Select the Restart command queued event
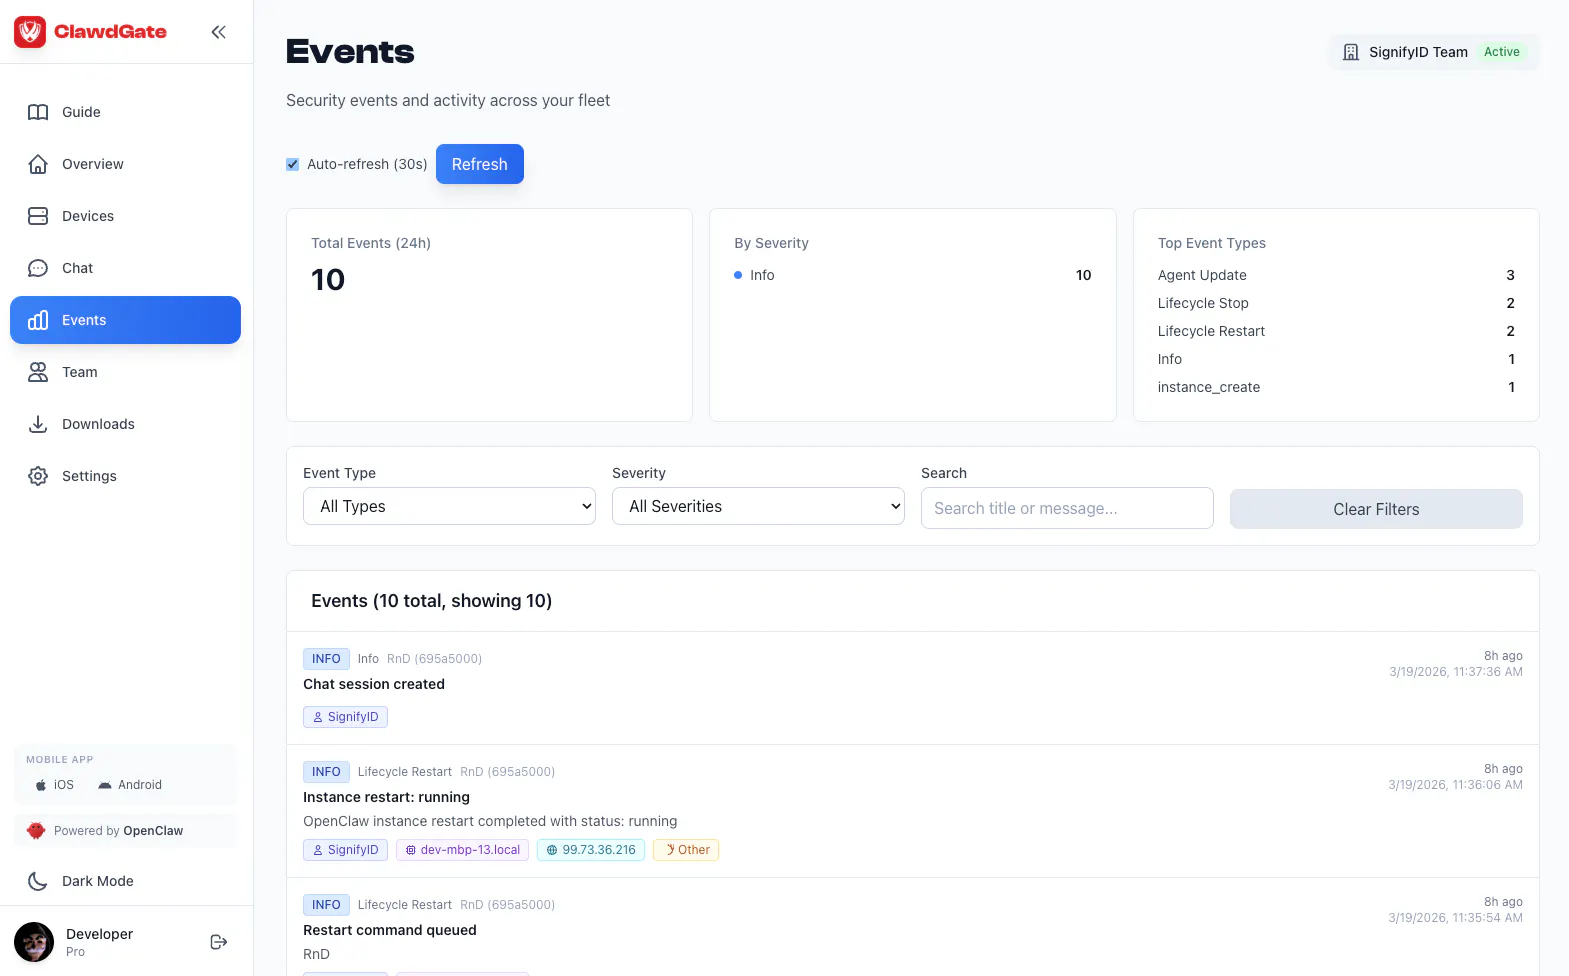Screen dimensions: 1569x976 tap(912, 927)
